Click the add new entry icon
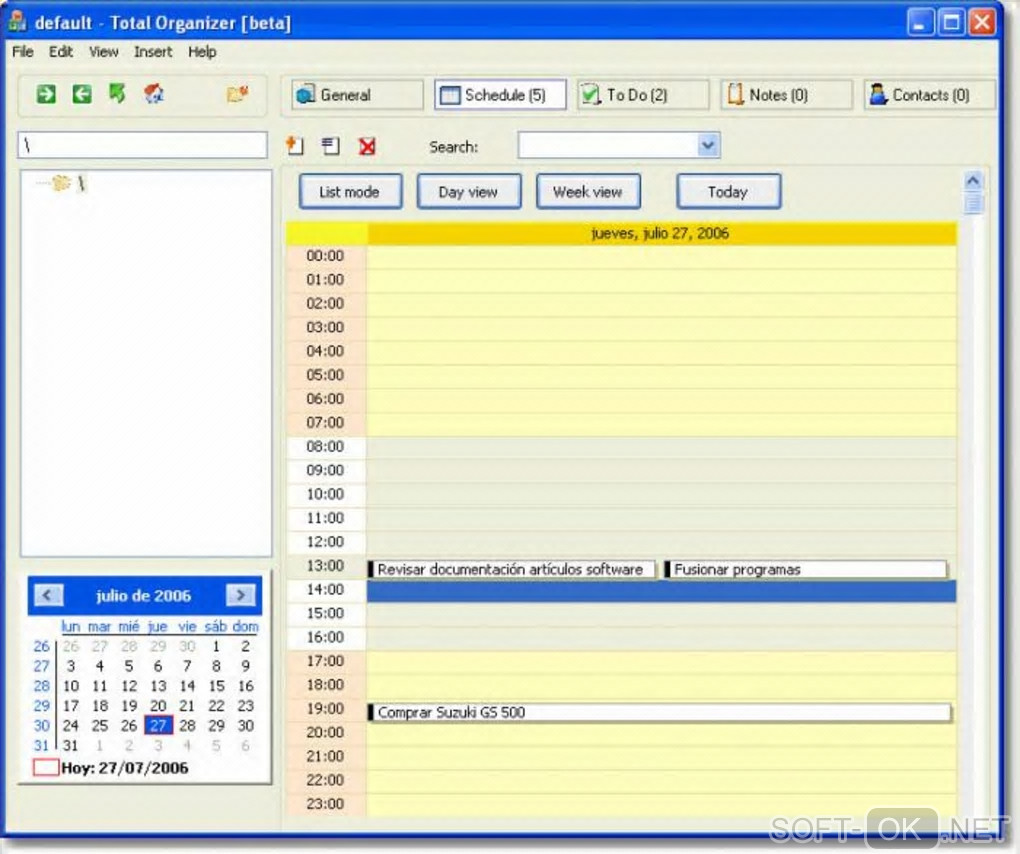This screenshot has height=854, width=1020. [295, 146]
